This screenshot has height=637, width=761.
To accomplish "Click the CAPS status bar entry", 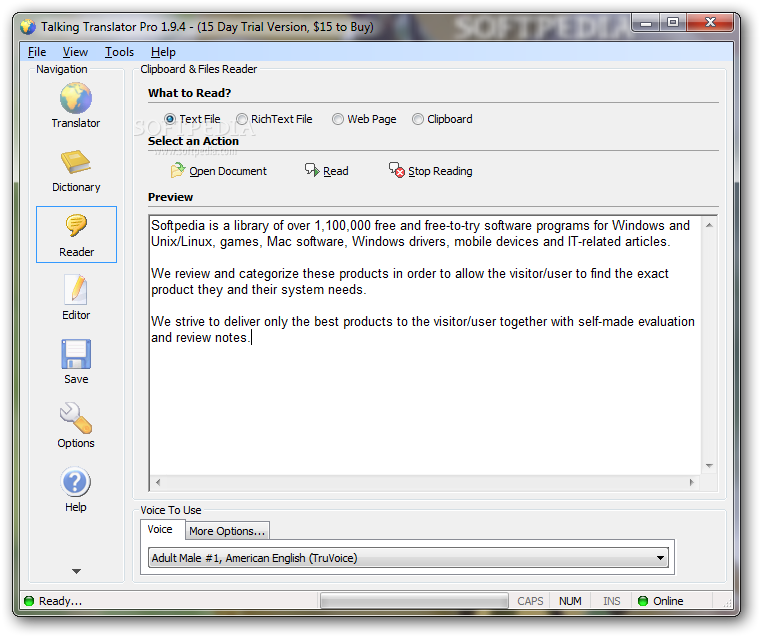I will [x=530, y=601].
